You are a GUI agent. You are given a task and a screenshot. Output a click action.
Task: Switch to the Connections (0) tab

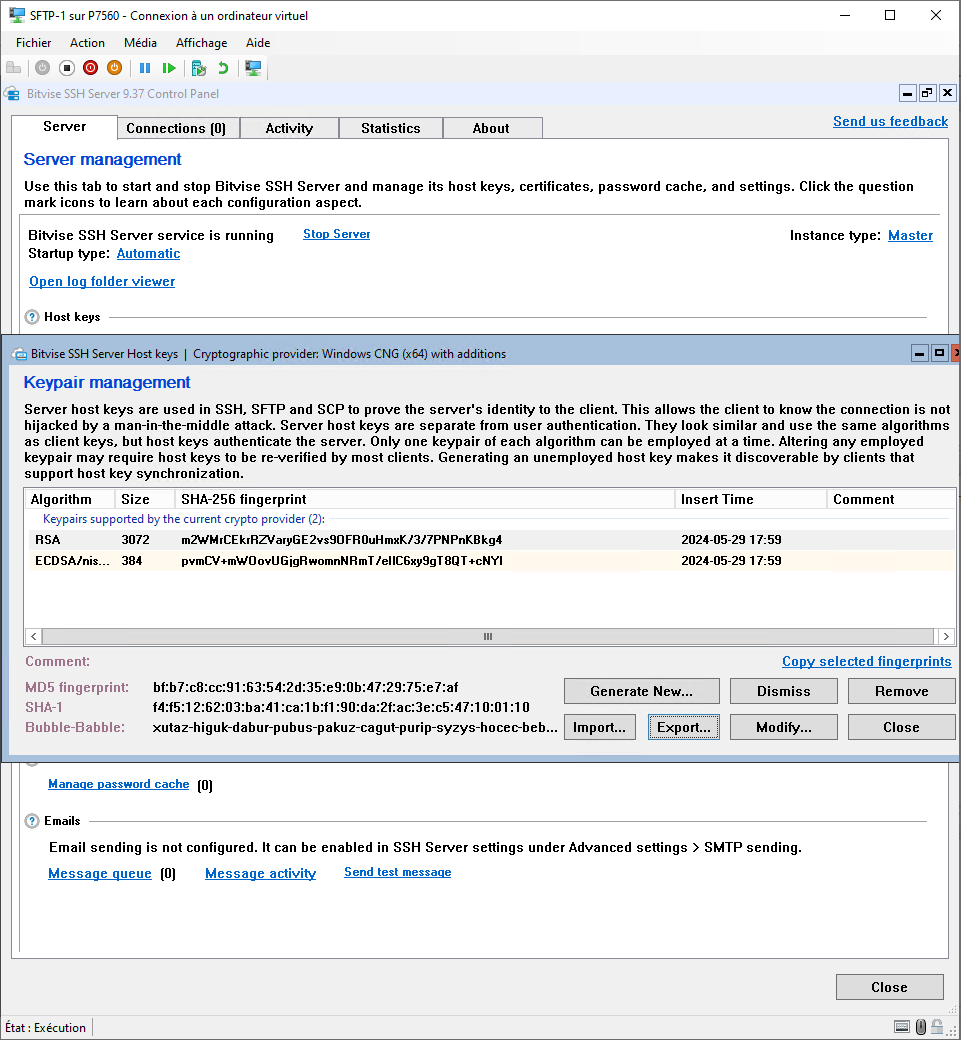click(176, 128)
